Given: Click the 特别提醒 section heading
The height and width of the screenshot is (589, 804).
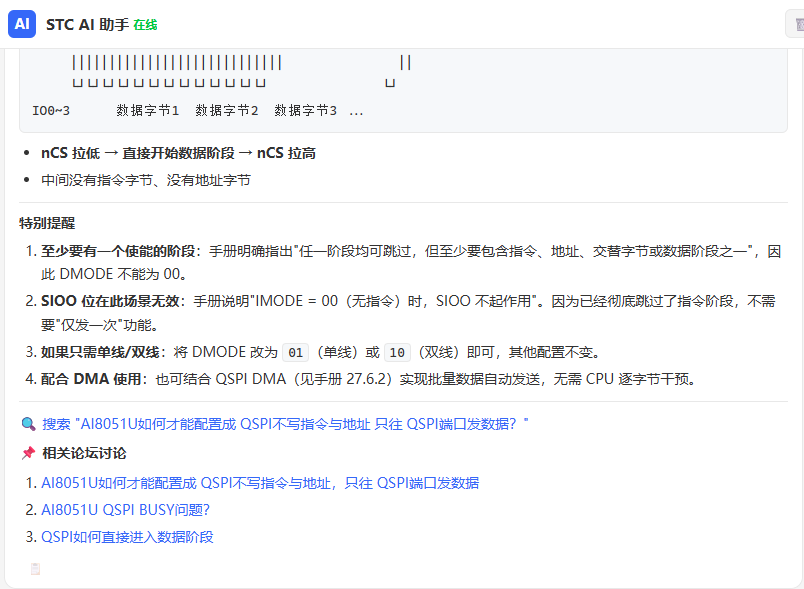Looking at the screenshot, I should point(47,223).
